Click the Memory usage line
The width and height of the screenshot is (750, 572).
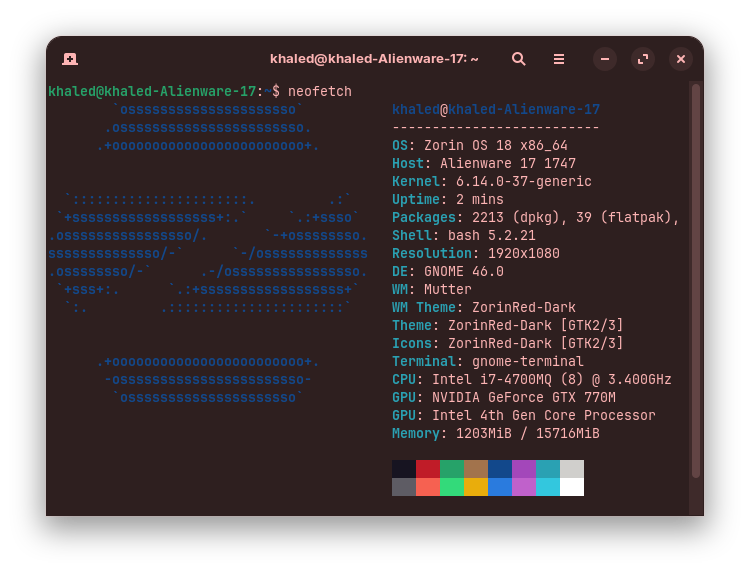coord(495,433)
